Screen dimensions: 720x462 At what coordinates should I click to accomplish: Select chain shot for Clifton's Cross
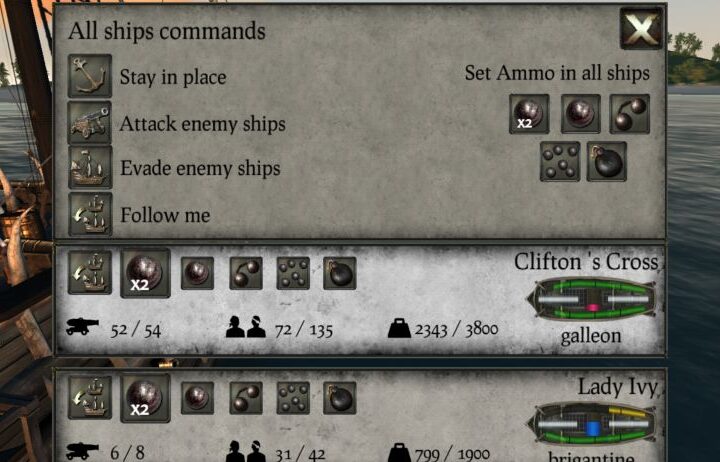(246, 273)
